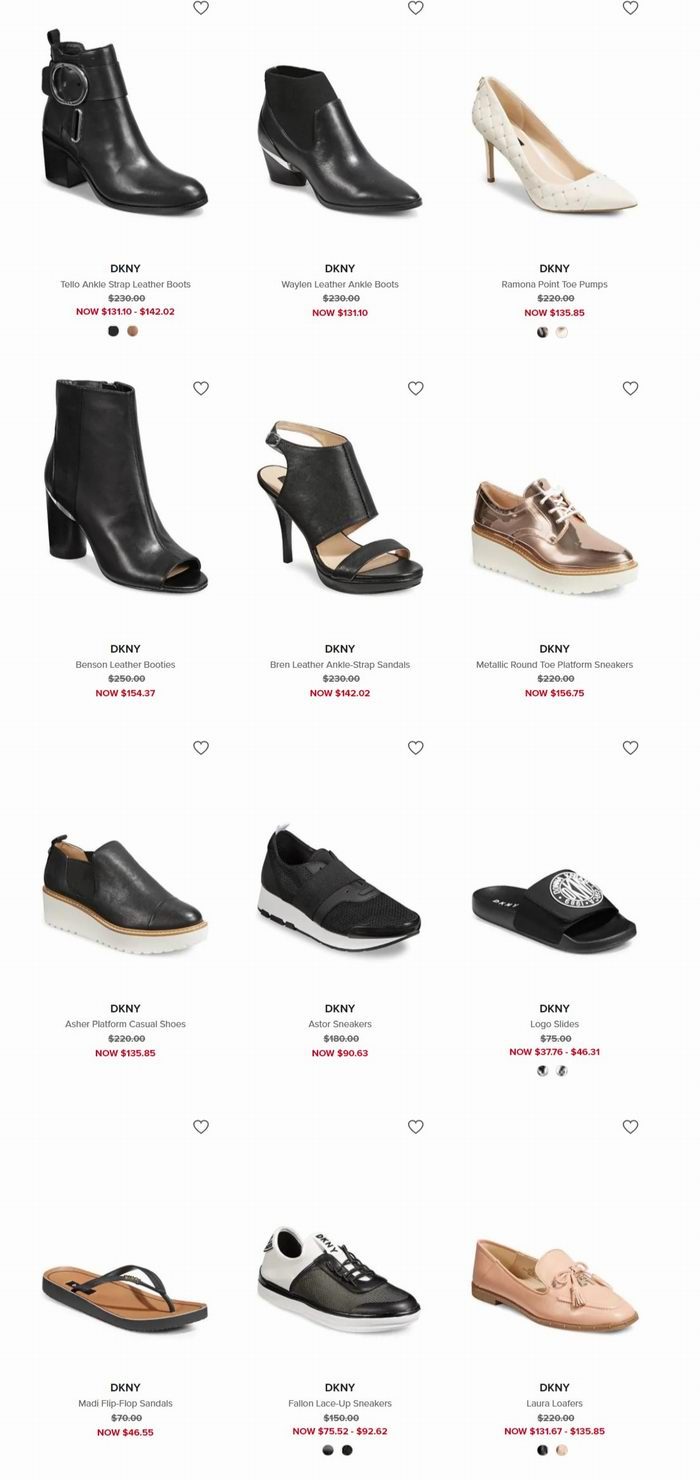This screenshot has width=700, height=1480.
Task: Open Ramona Point Toe Pumps title link
Action: [x=554, y=284]
